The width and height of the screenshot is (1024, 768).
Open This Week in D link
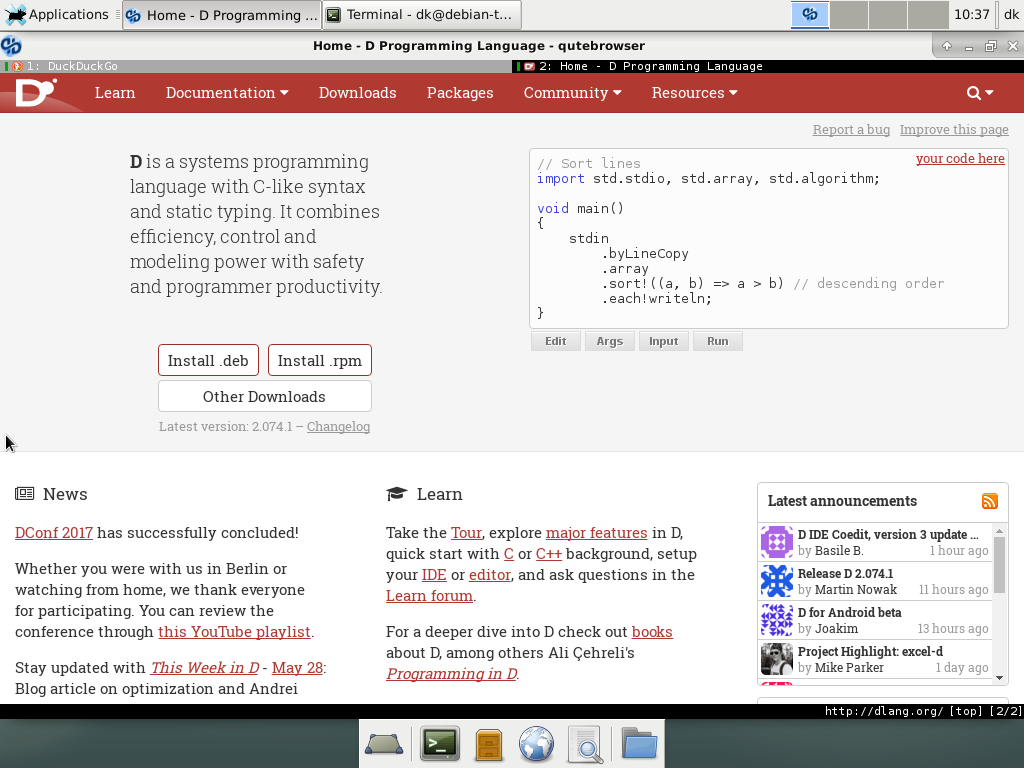(205, 667)
